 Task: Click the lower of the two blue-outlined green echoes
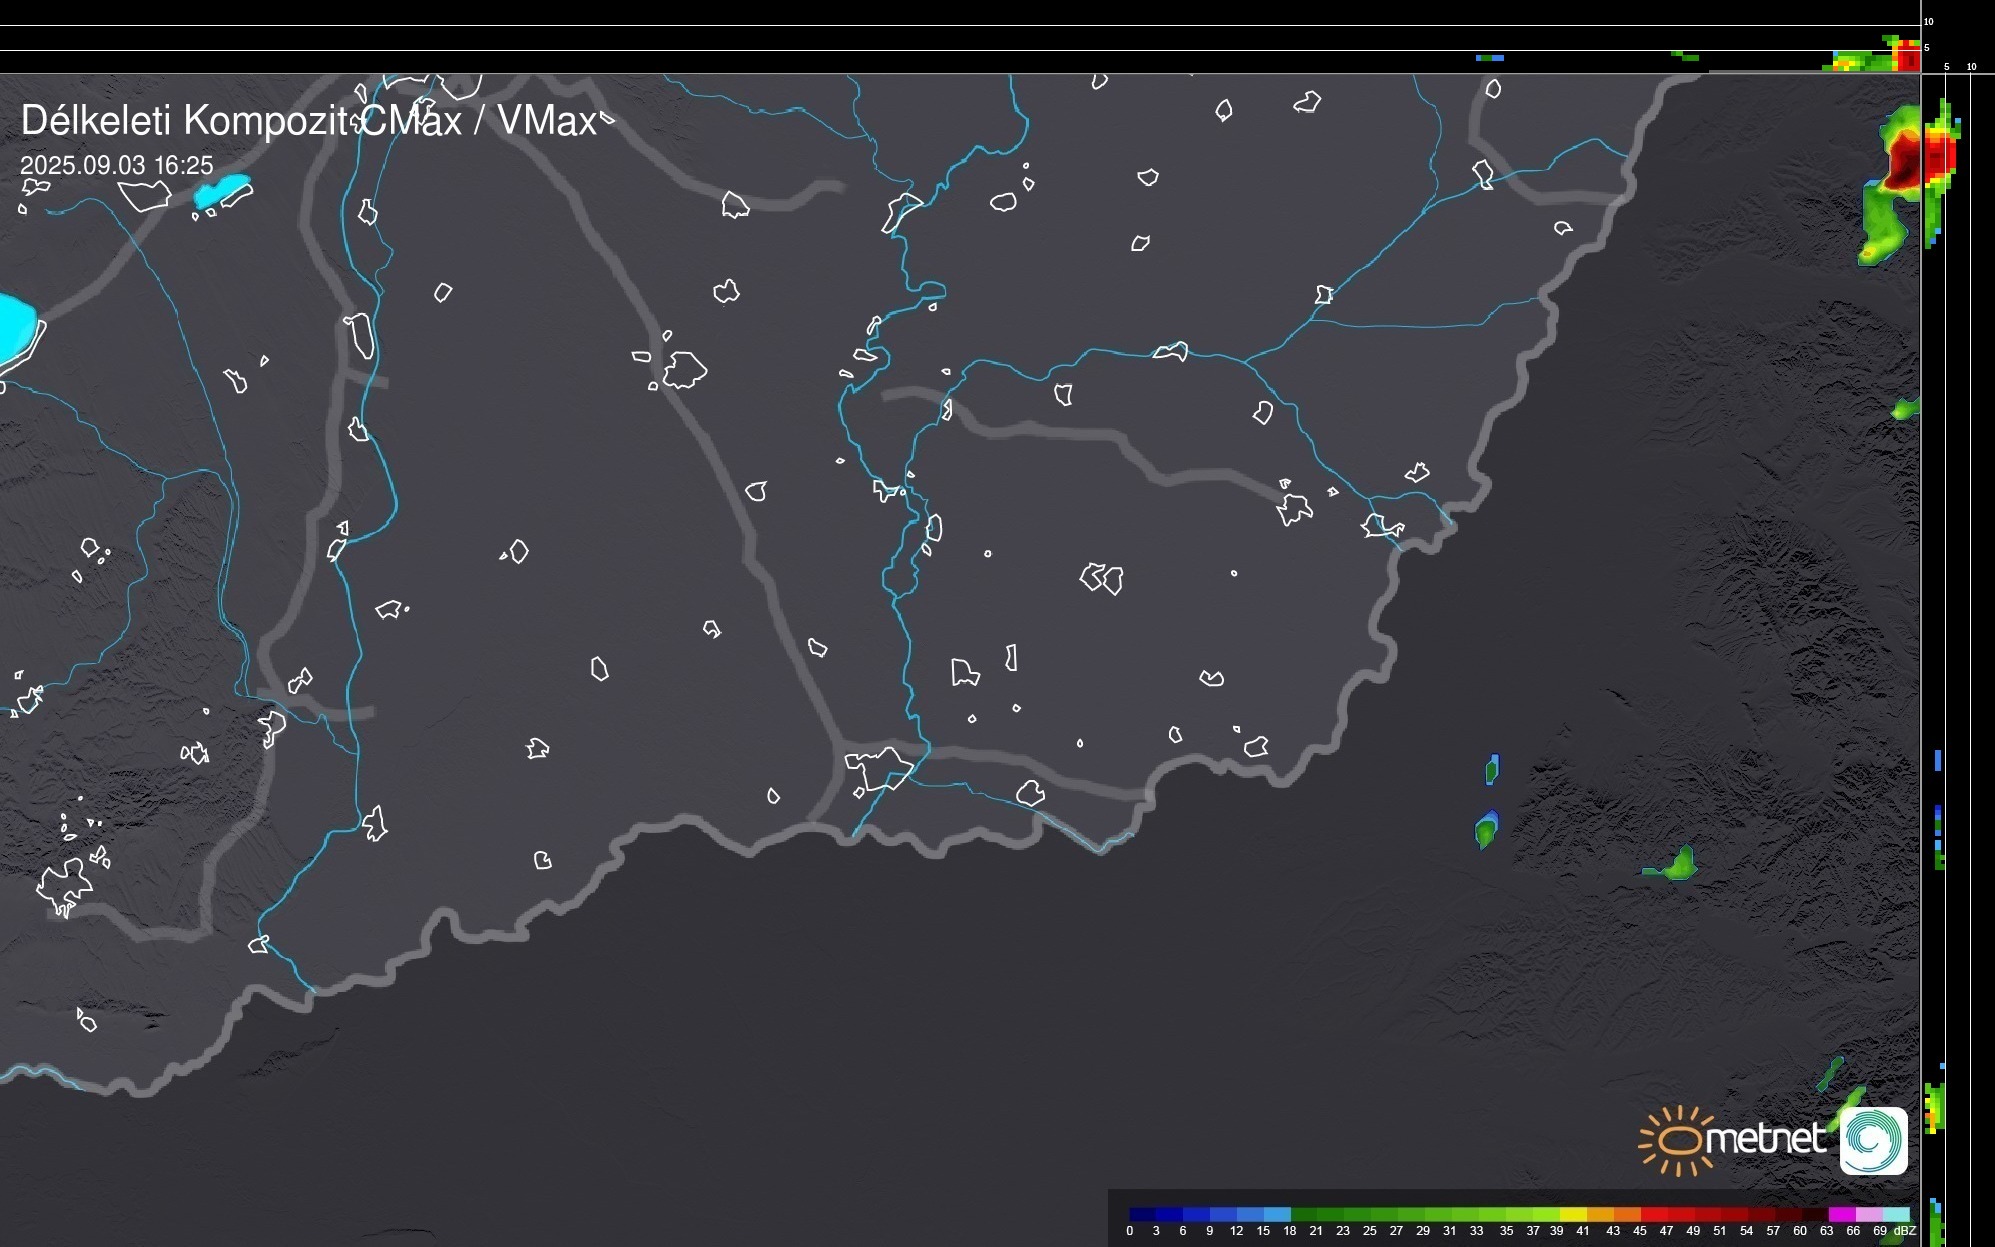tap(1486, 831)
